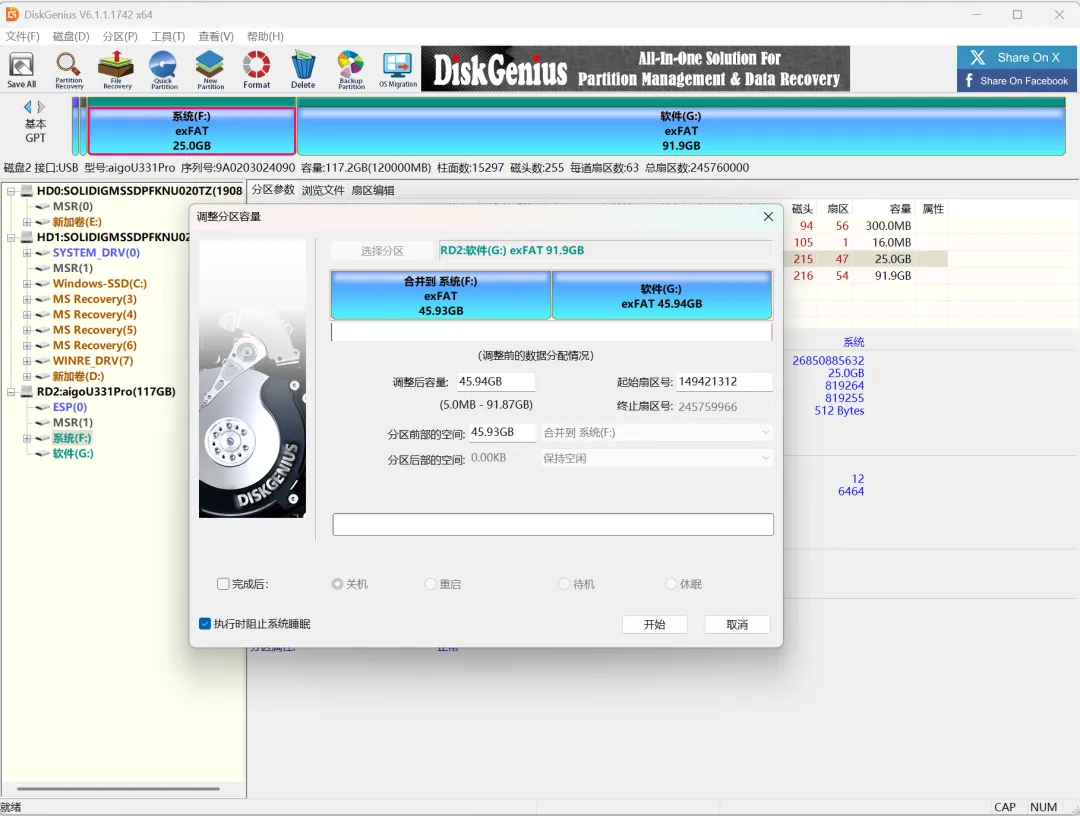This screenshot has height=816, width=1080.
Task: Create a New Partition via toolbar
Action: pos(210,70)
